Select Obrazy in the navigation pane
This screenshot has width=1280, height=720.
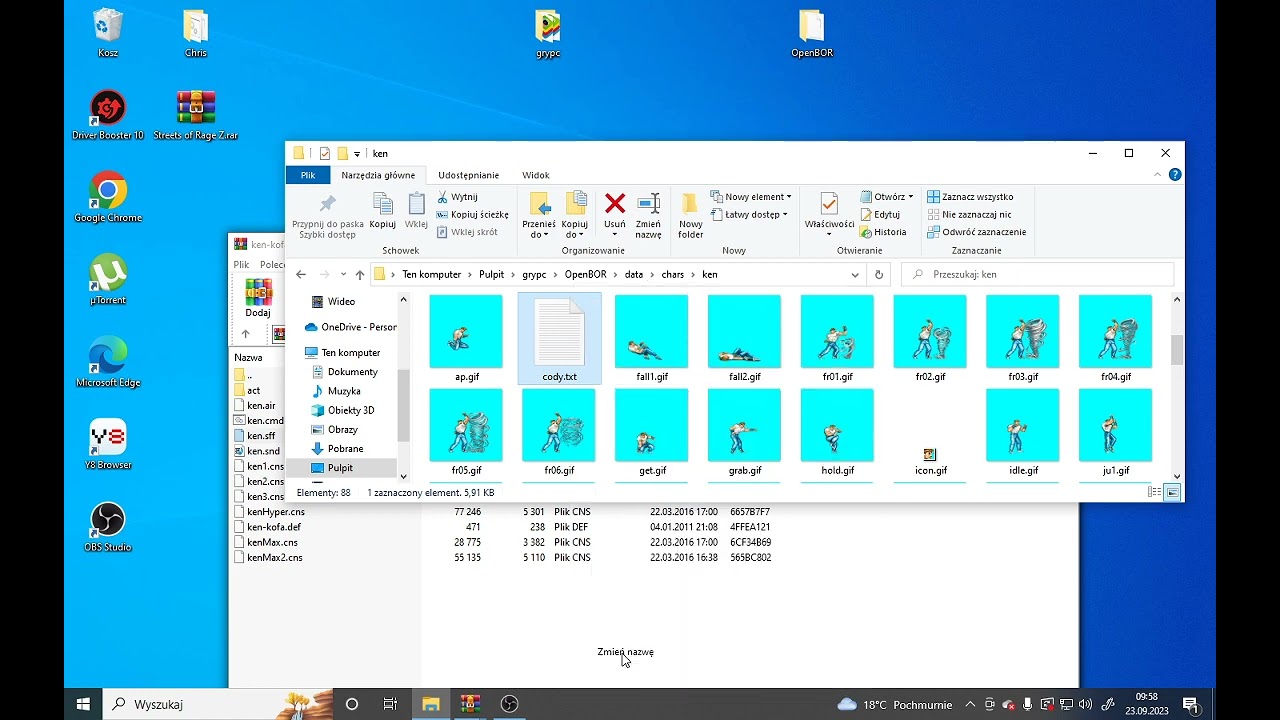click(x=342, y=429)
